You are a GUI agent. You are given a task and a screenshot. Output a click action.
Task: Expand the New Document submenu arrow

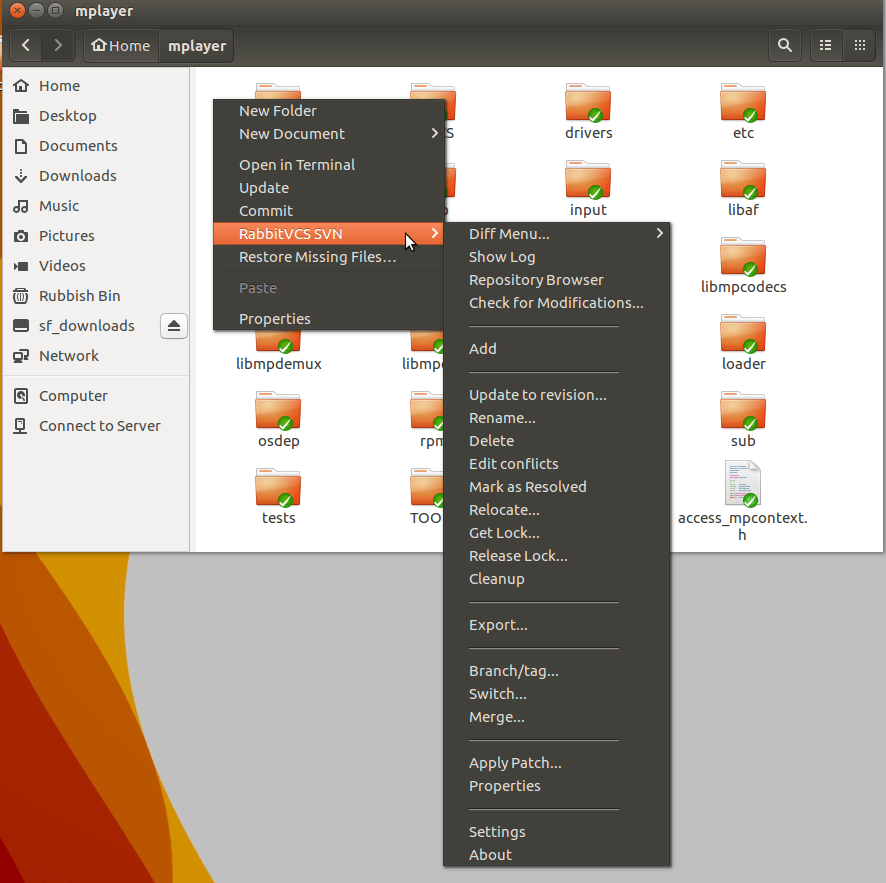point(434,133)
